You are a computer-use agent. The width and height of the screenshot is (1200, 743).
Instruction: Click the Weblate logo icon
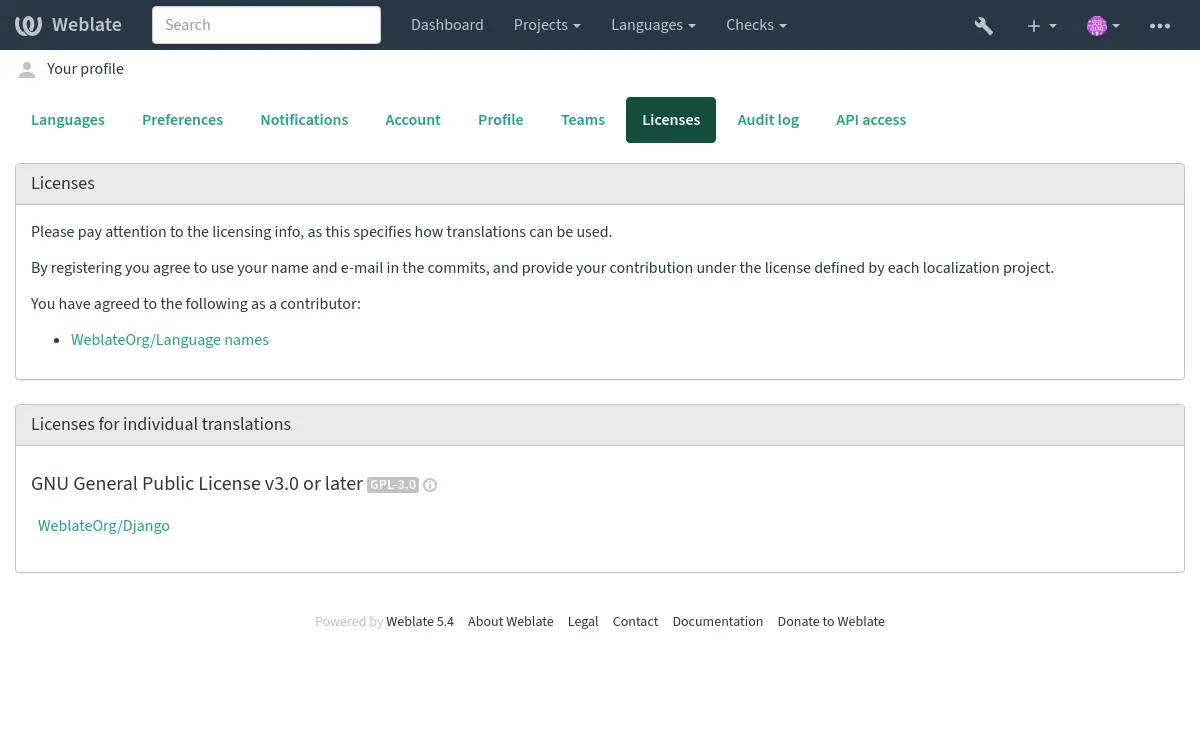click(28, 25)
